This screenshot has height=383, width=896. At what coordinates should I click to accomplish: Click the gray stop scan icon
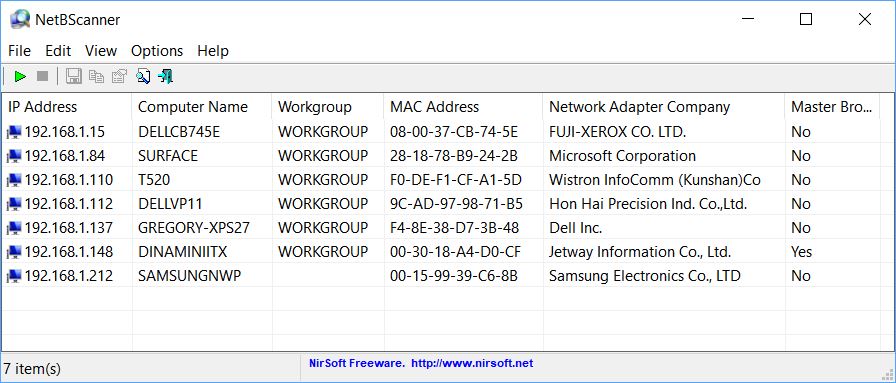(x=42, y=76)
